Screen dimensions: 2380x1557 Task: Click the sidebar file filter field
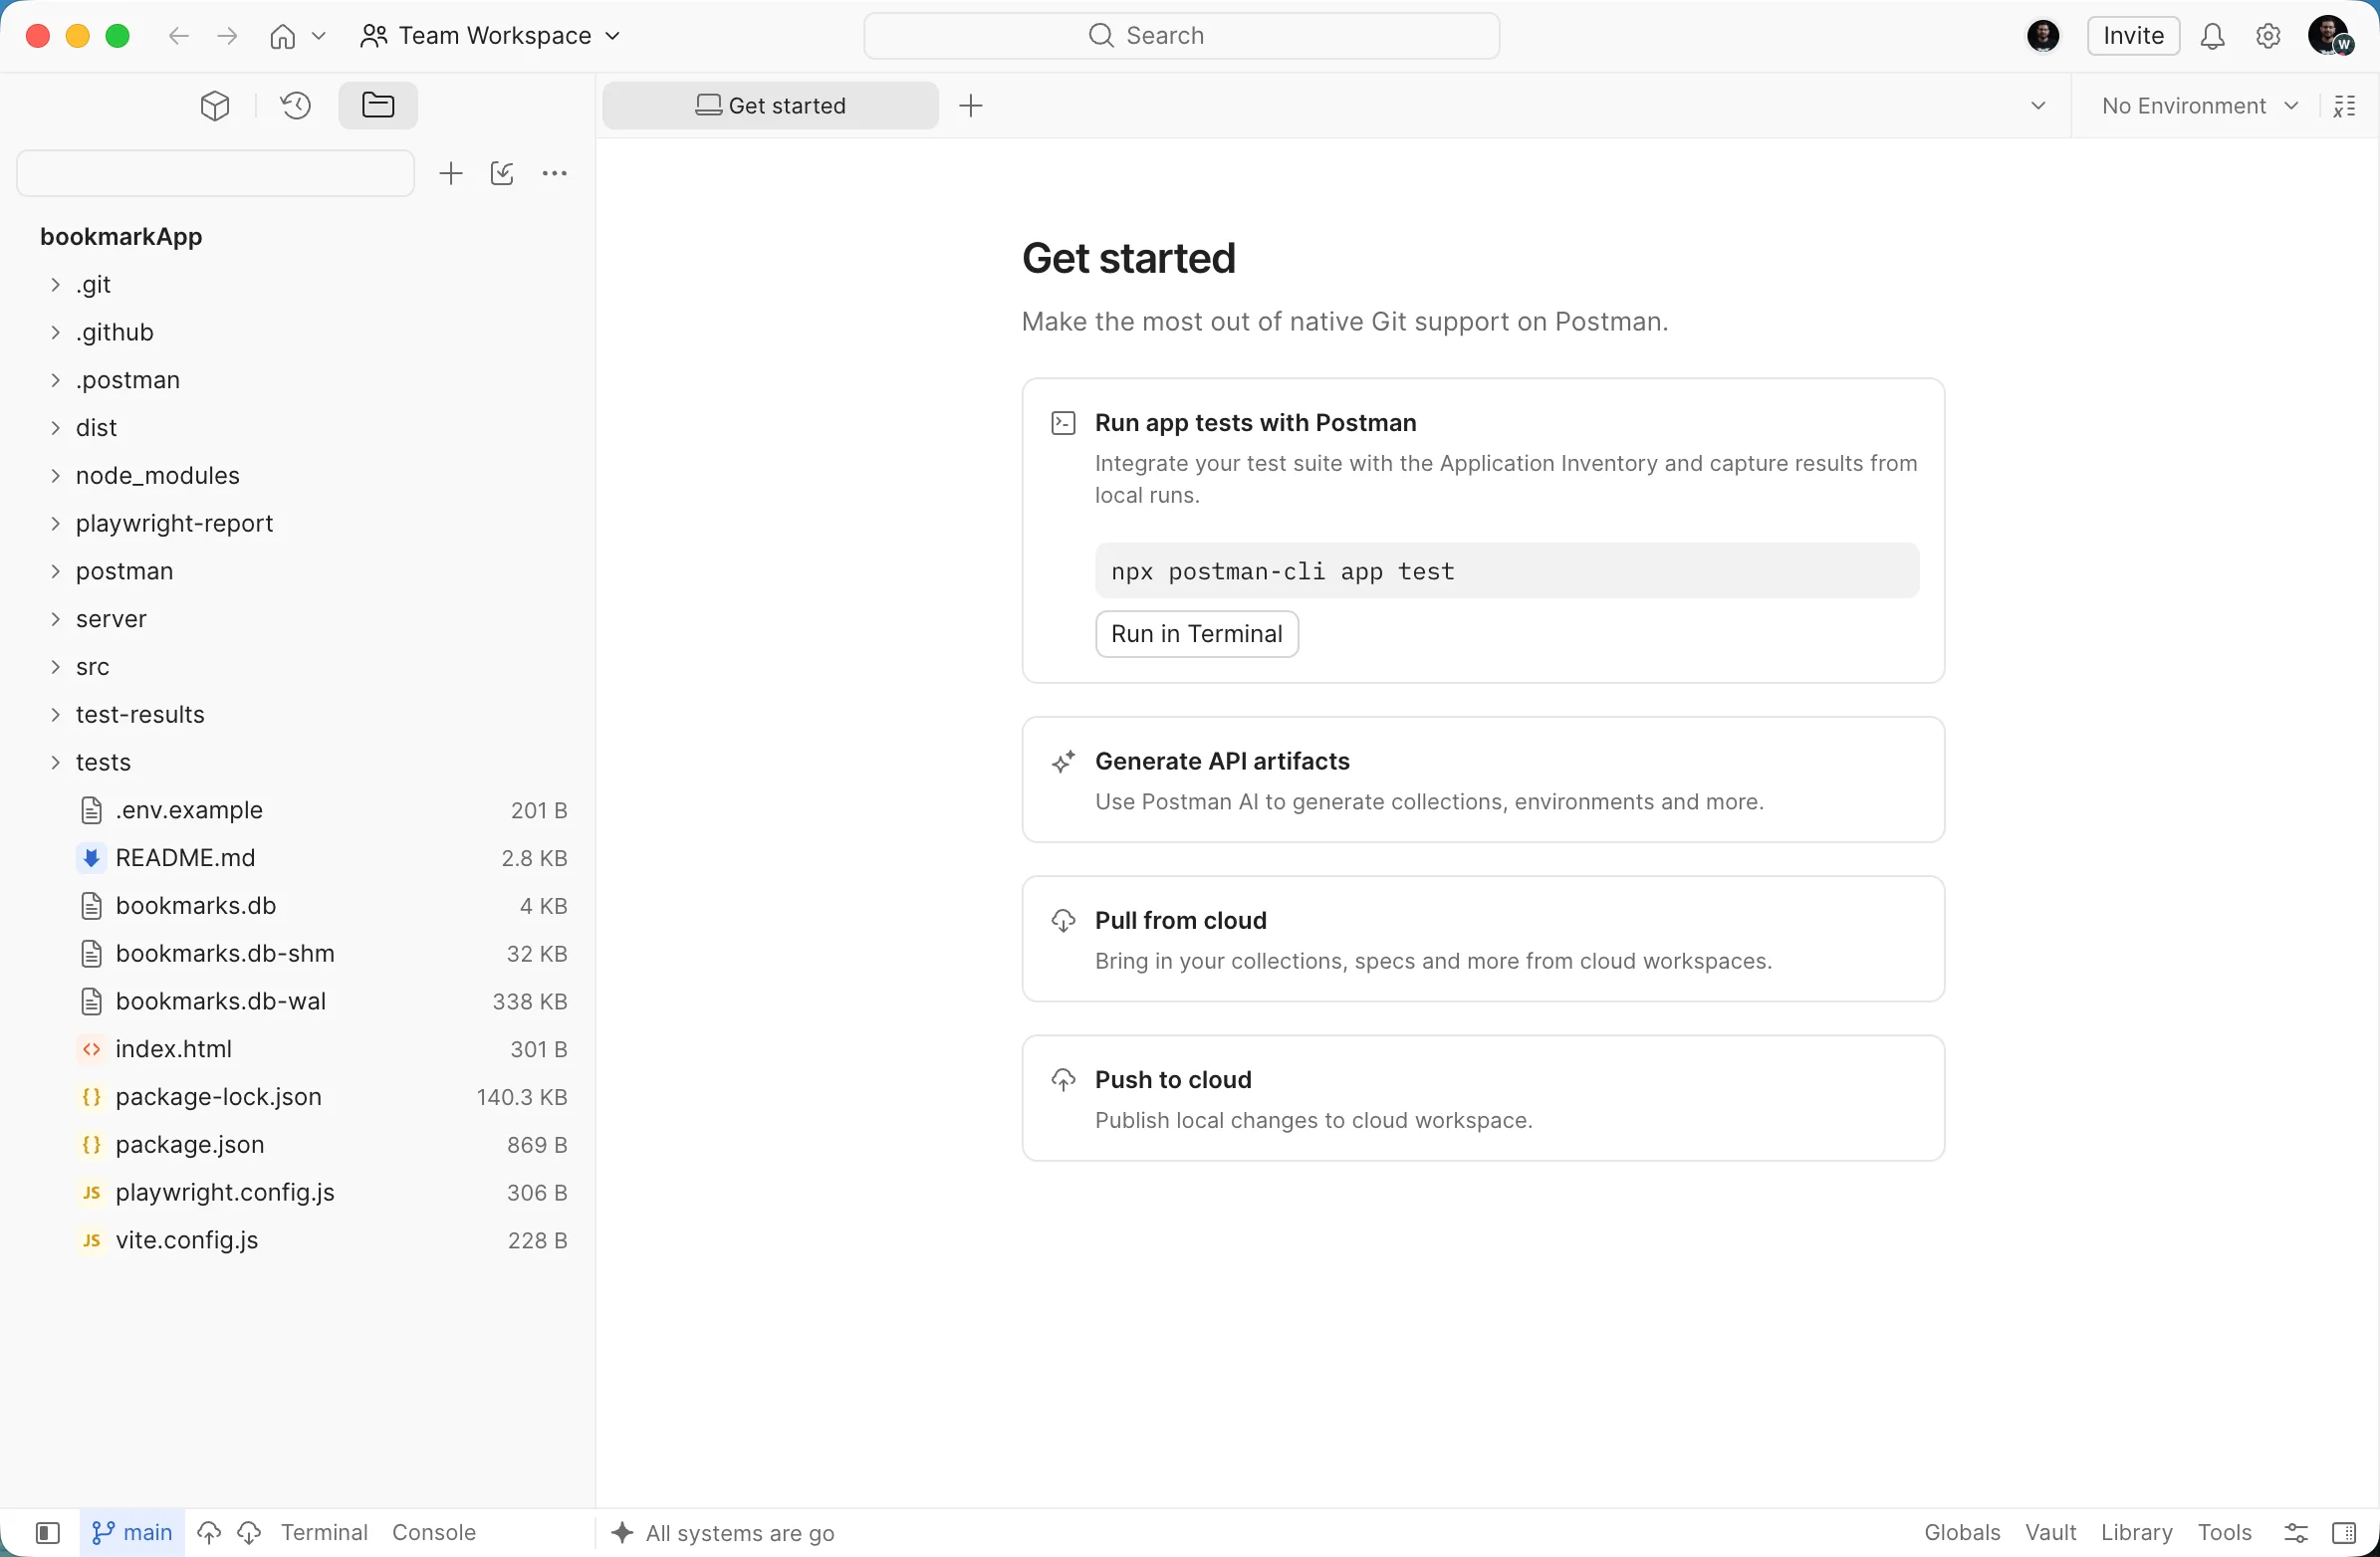click(215, 174)
